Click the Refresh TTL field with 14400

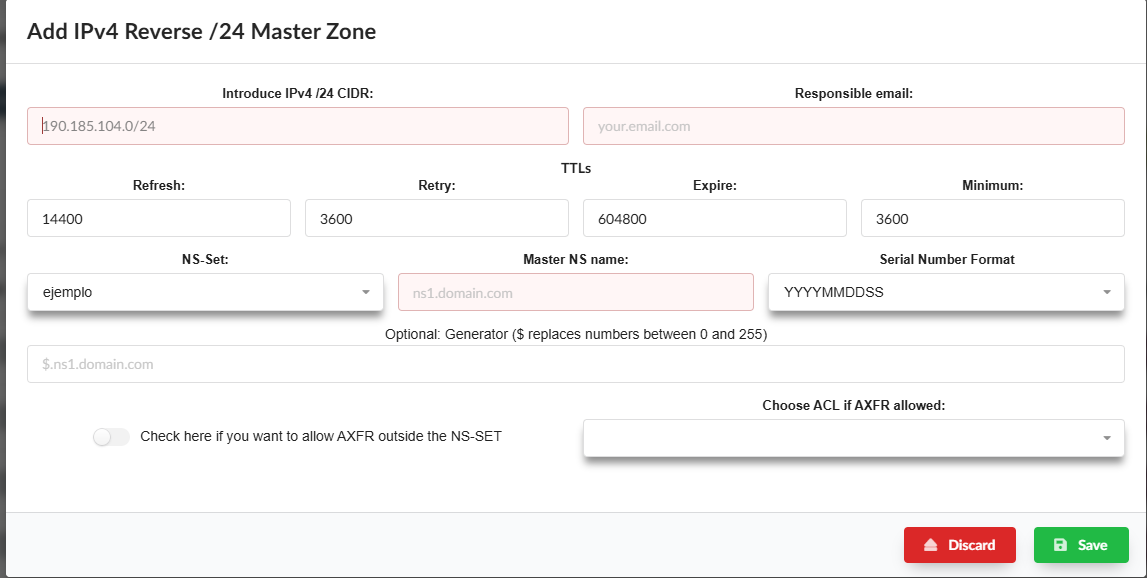click(158, 219)
